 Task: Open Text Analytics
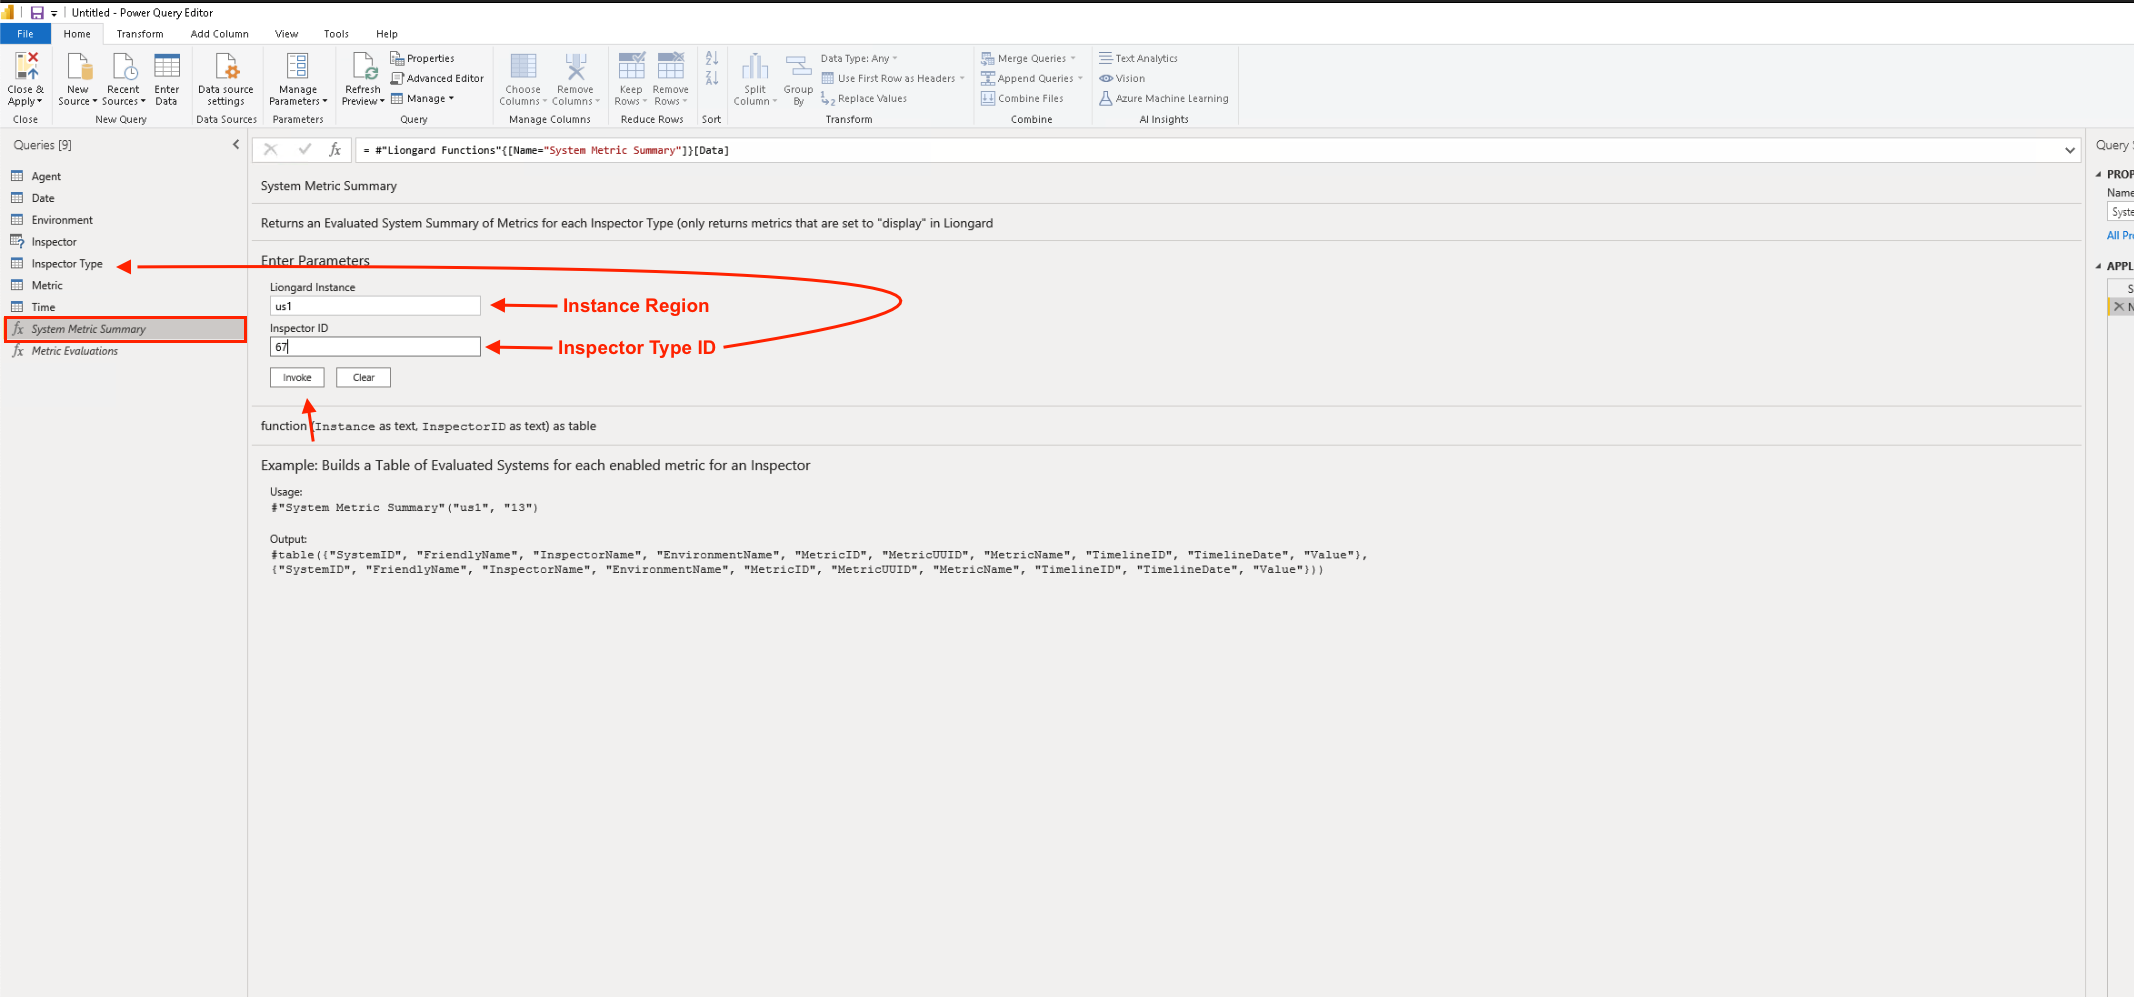tap(1138, 58)
